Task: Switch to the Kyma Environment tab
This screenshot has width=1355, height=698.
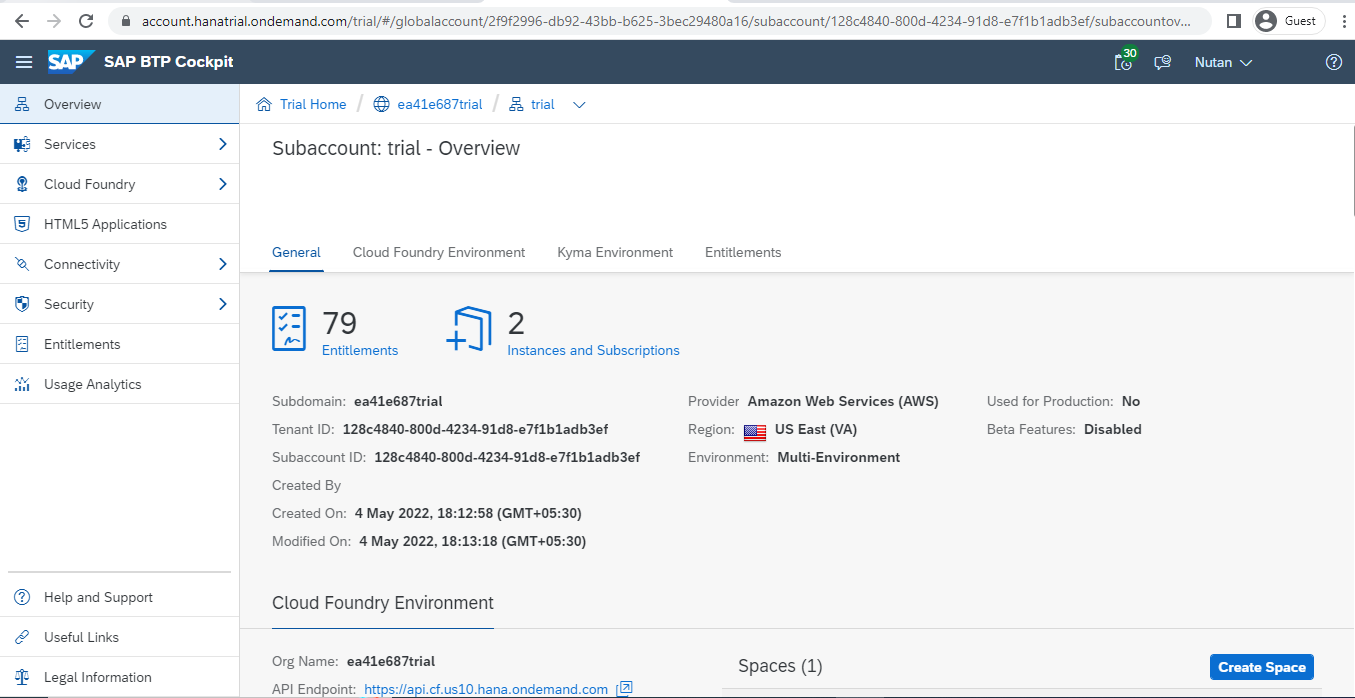Action: tap(615, 252)
